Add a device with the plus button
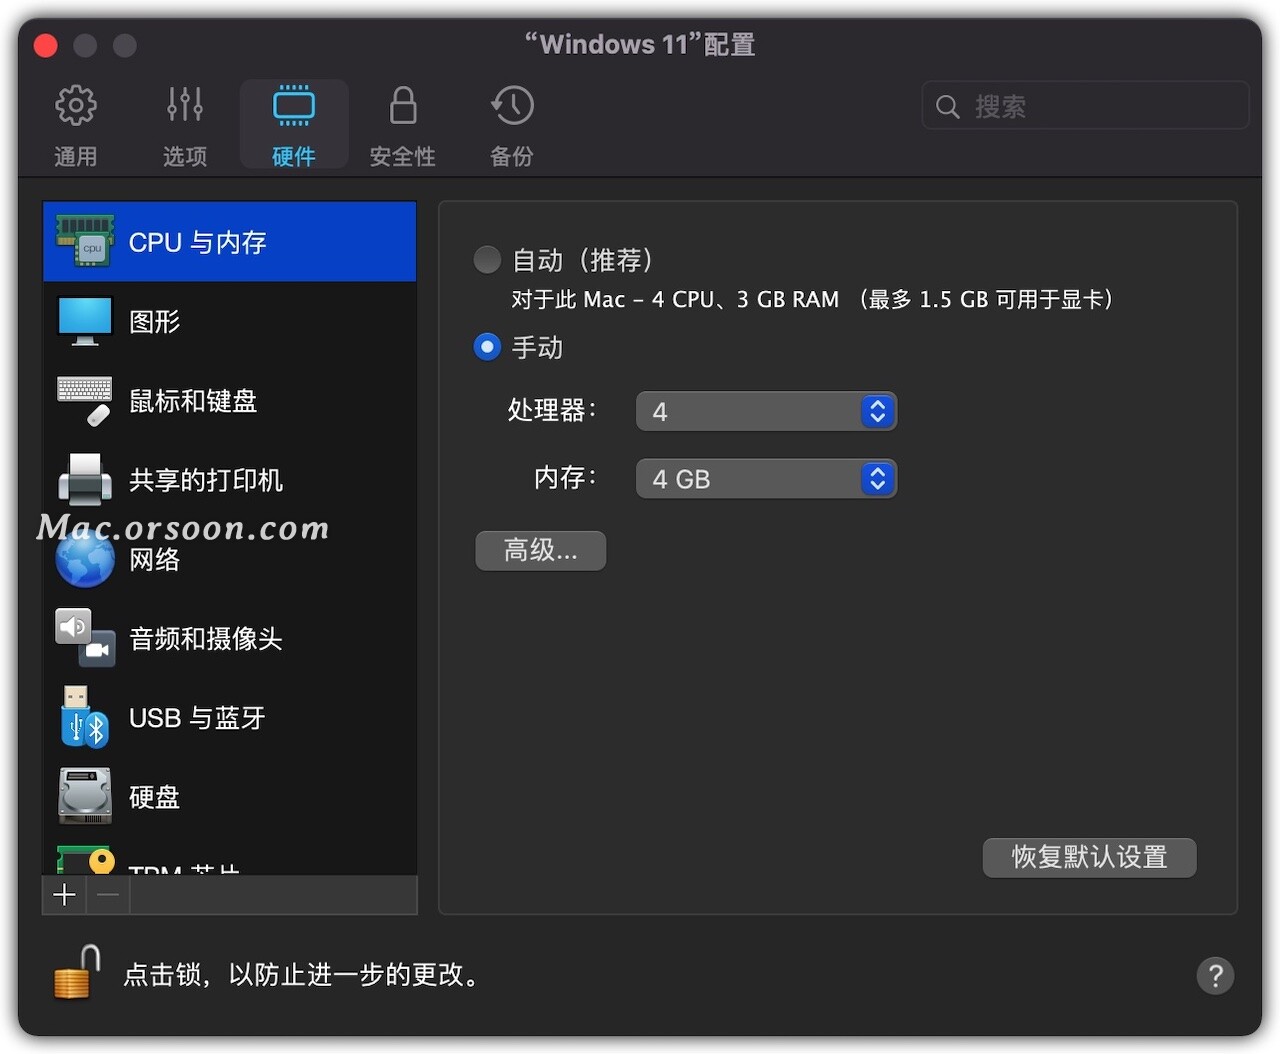Viewport: 1280px width, 1054px height. [65, 895]
